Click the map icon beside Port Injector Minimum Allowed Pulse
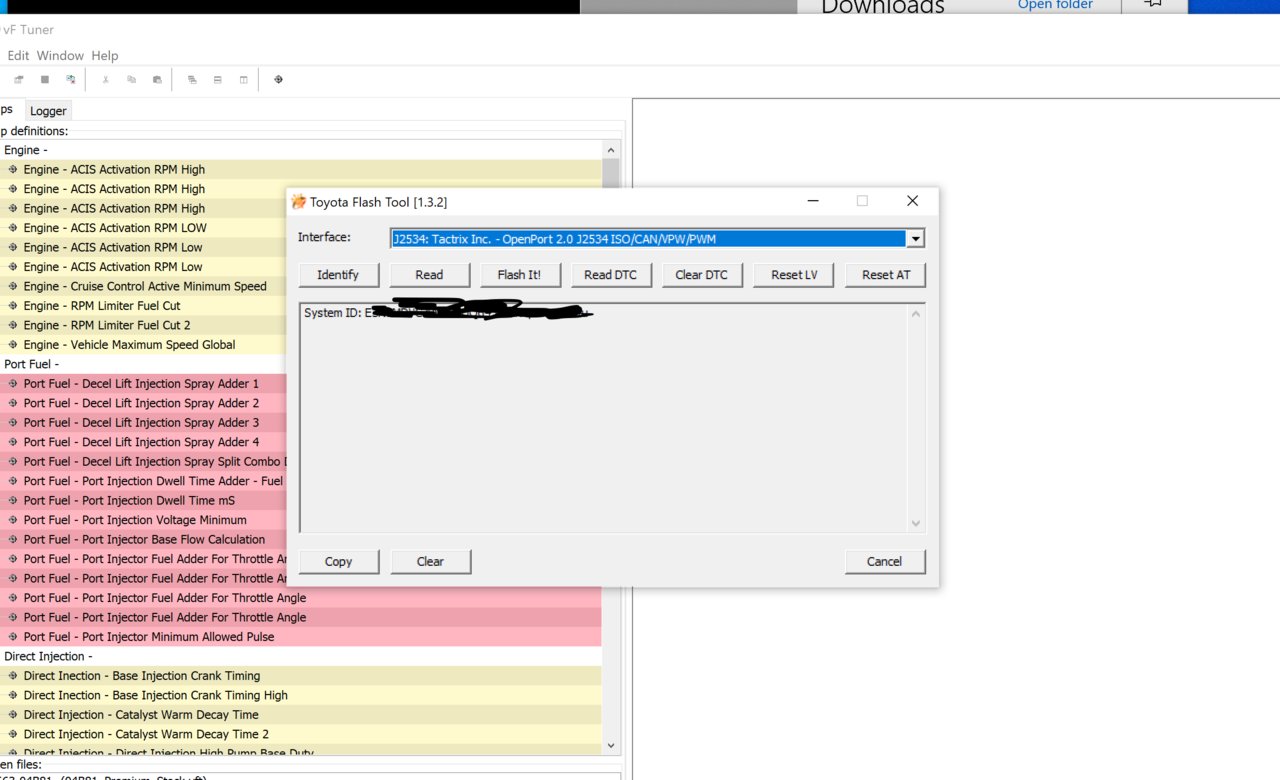This screenshot has width=1280, height=780. [x=13, y=637]
